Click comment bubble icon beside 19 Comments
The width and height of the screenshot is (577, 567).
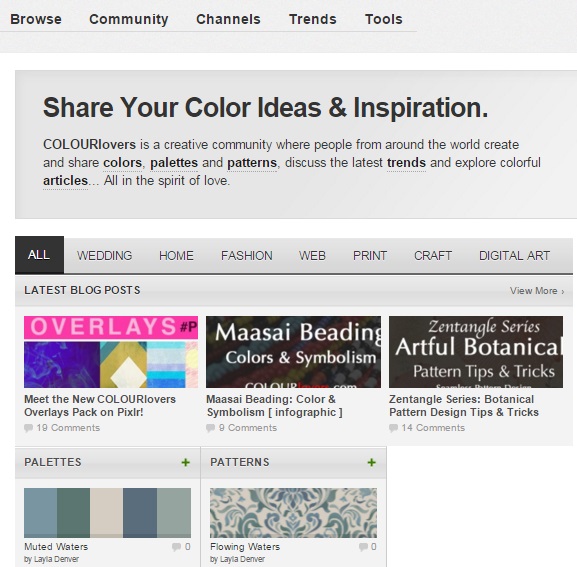pos(28,428)
